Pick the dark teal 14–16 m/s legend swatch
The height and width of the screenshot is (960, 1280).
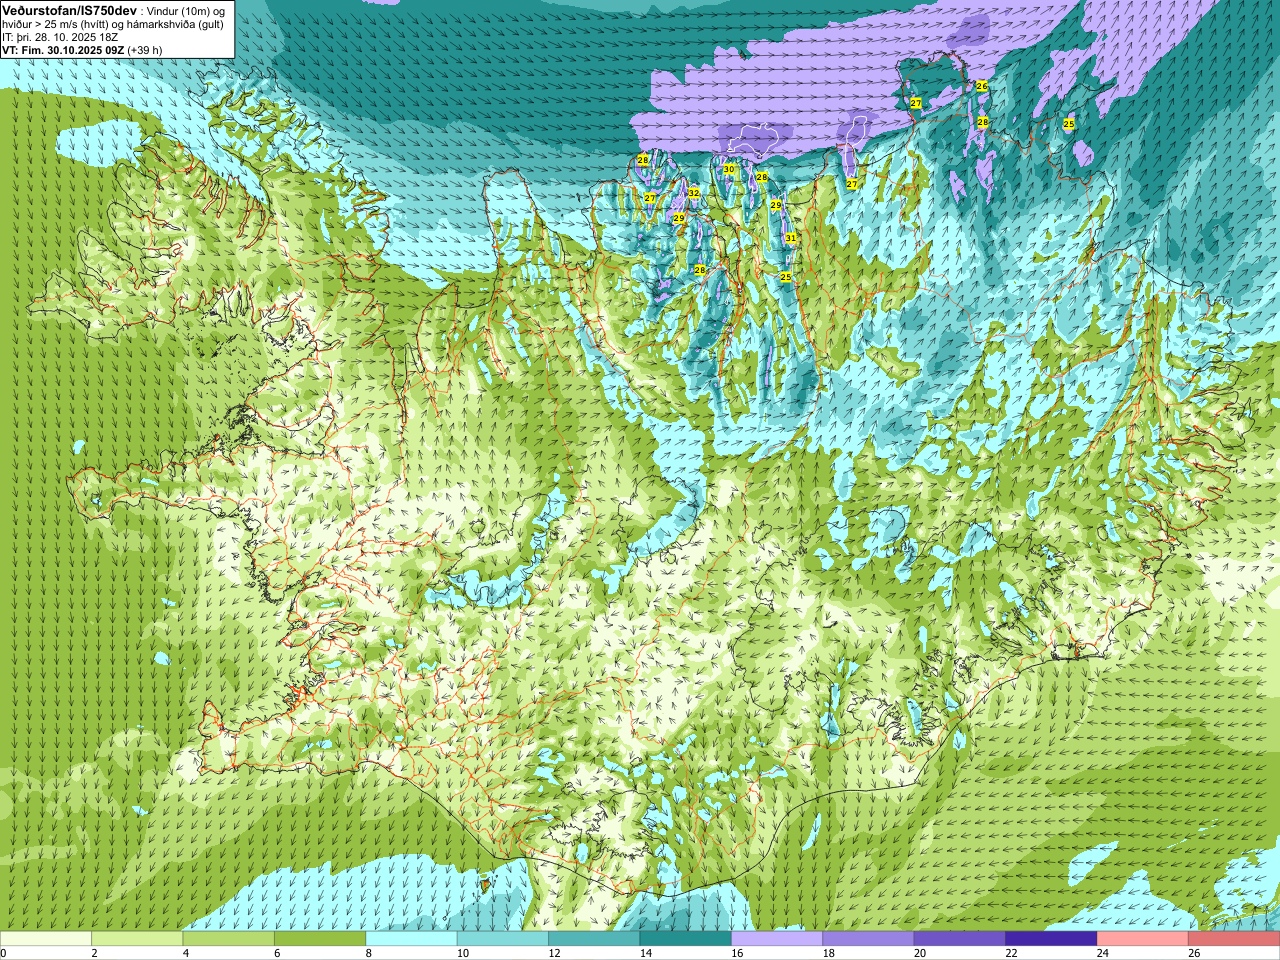pos(686,938)
